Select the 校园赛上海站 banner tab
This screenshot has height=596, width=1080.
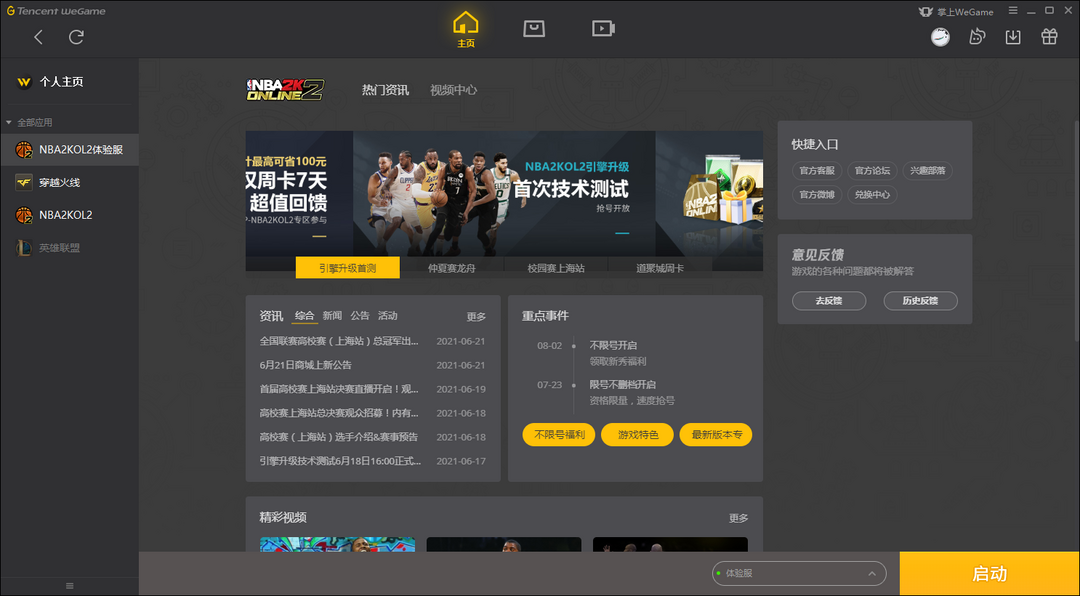coord(556,268)
